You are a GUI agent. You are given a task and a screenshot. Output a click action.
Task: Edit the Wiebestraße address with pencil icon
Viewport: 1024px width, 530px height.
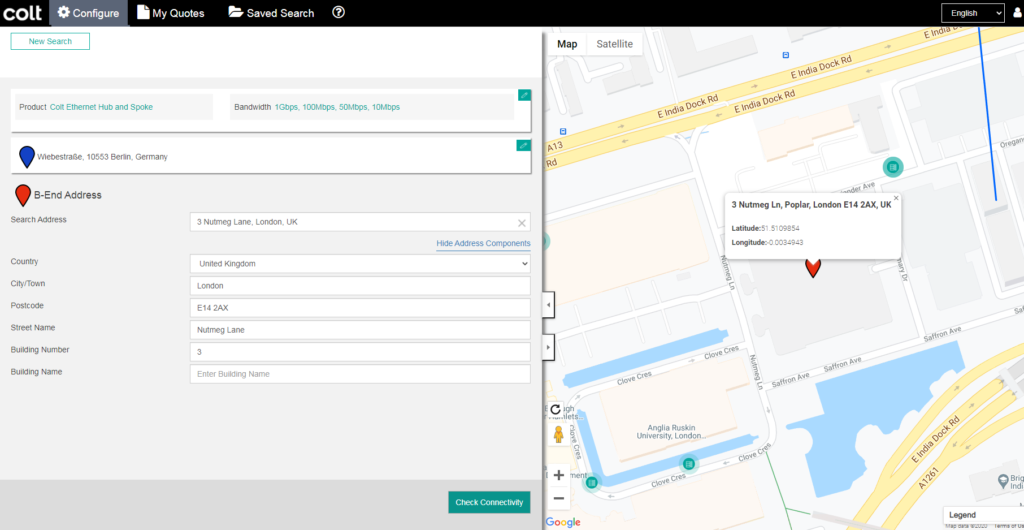point(524,145)
